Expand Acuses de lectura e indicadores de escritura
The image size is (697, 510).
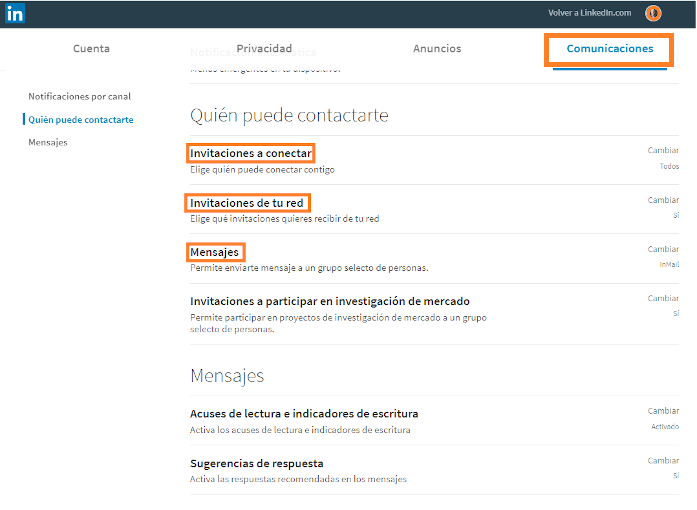point(304,413)
